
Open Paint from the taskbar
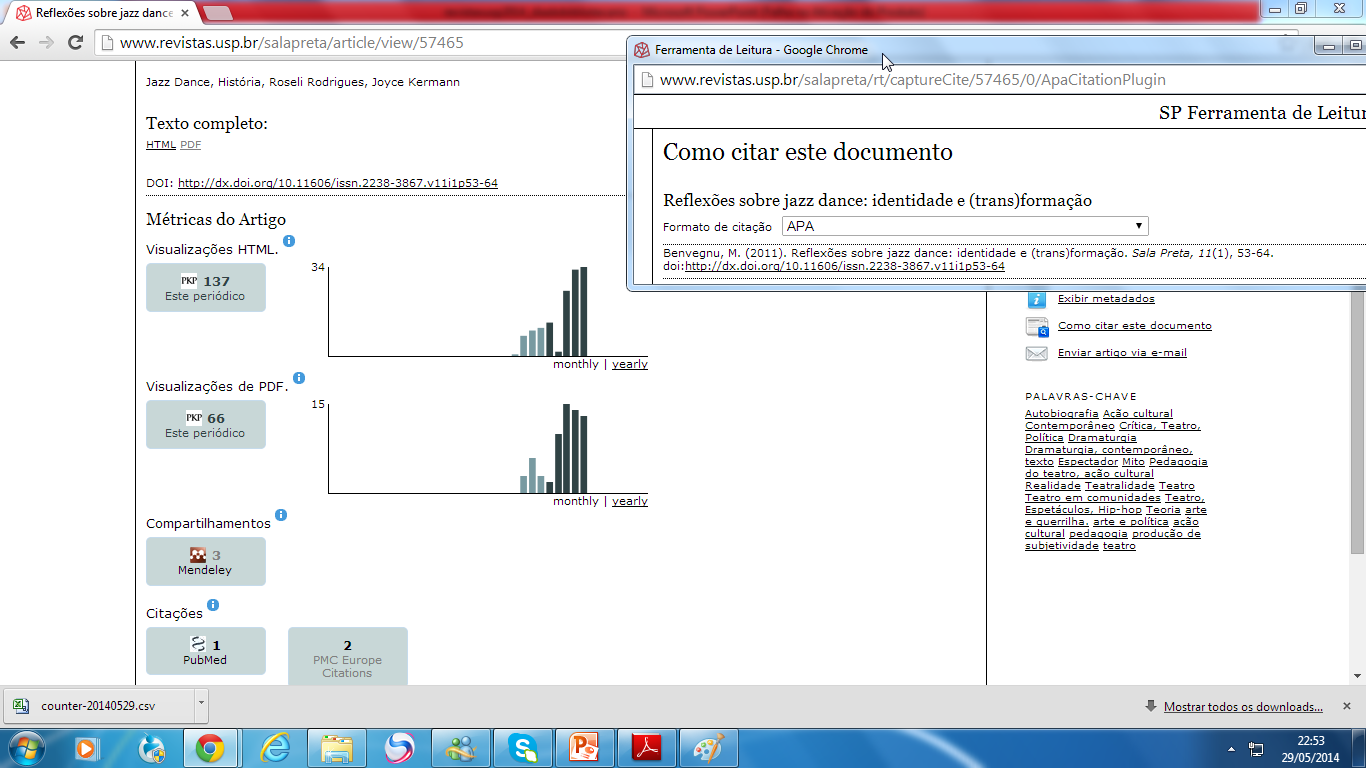(708, 747)
